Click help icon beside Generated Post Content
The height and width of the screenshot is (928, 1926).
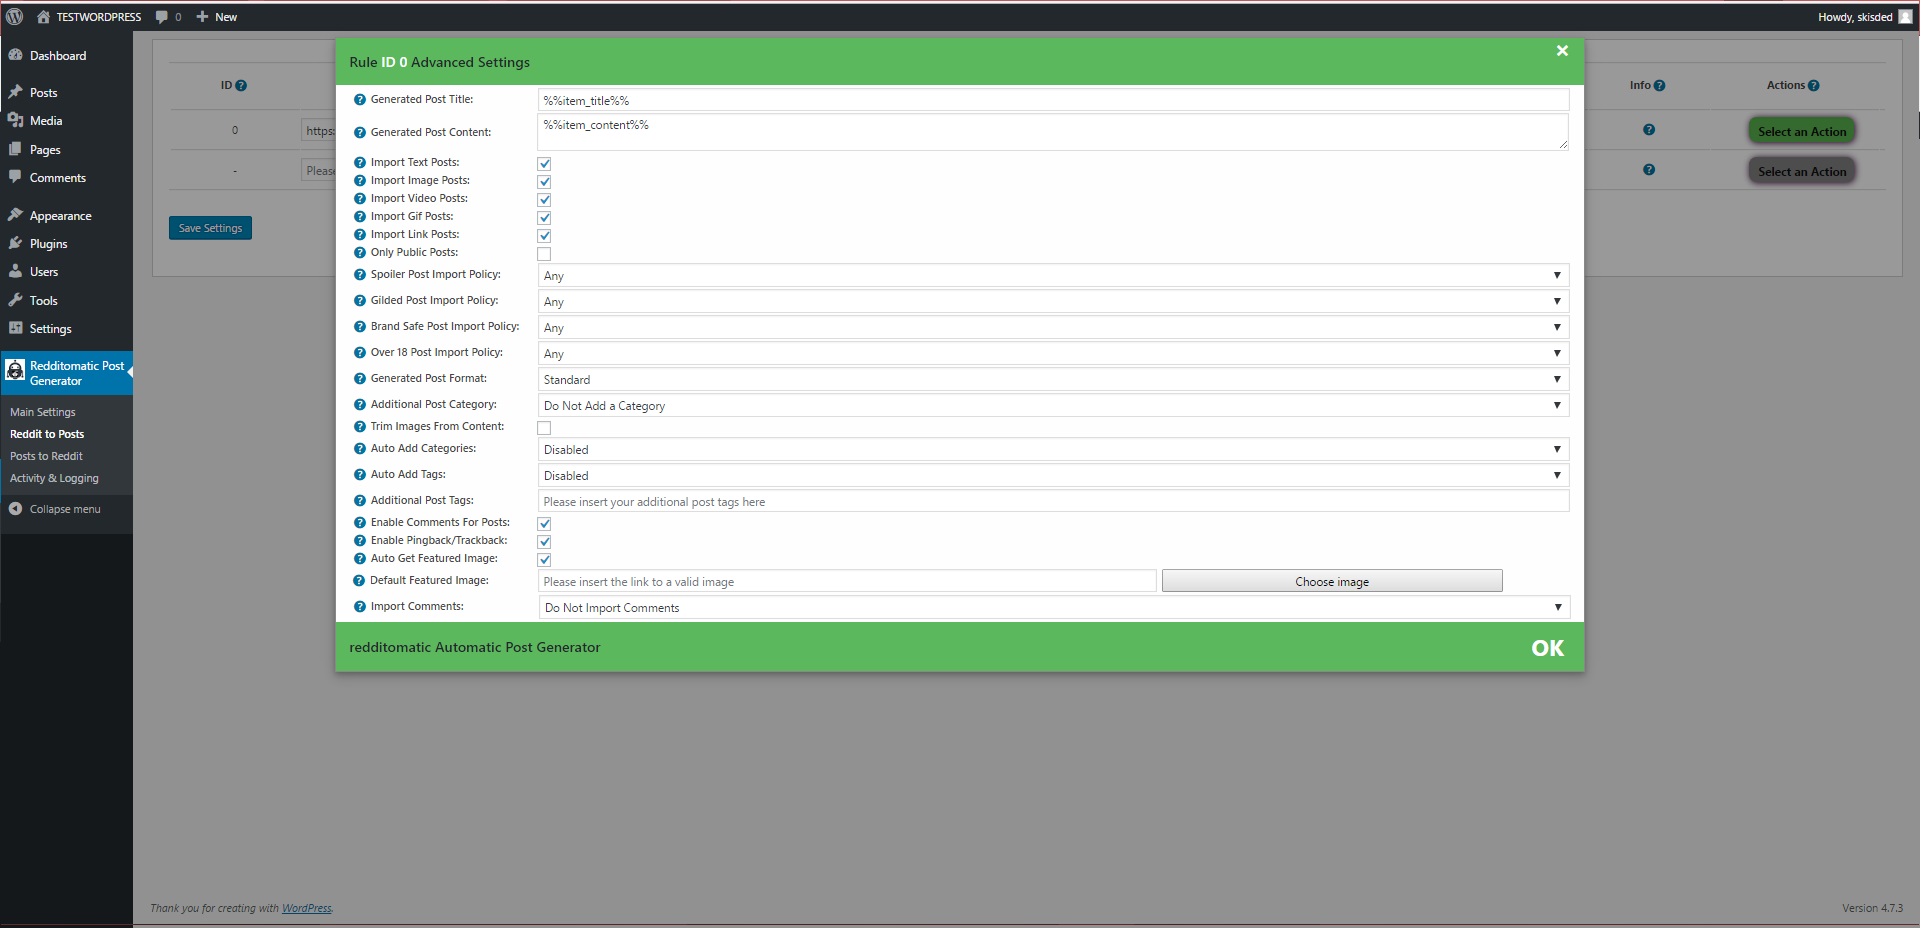(x=360, y=133)
